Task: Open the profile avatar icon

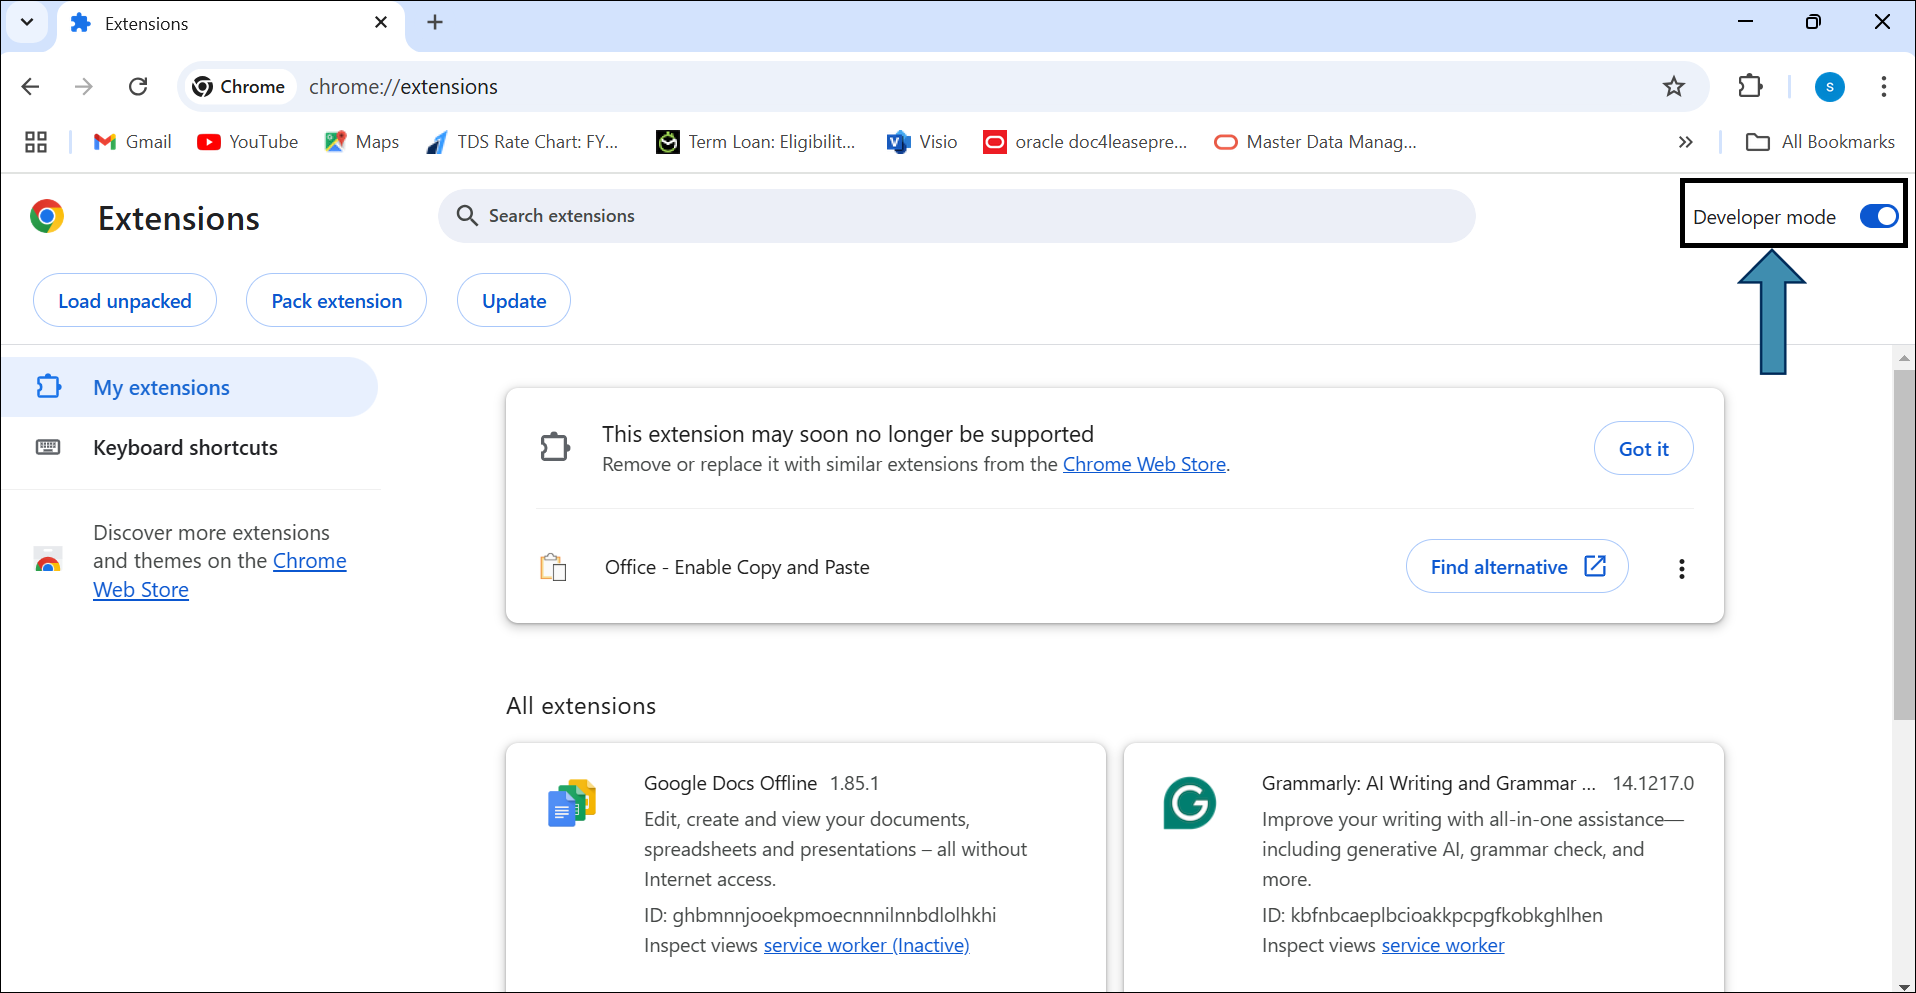Action: click(x=1829, y=87)
